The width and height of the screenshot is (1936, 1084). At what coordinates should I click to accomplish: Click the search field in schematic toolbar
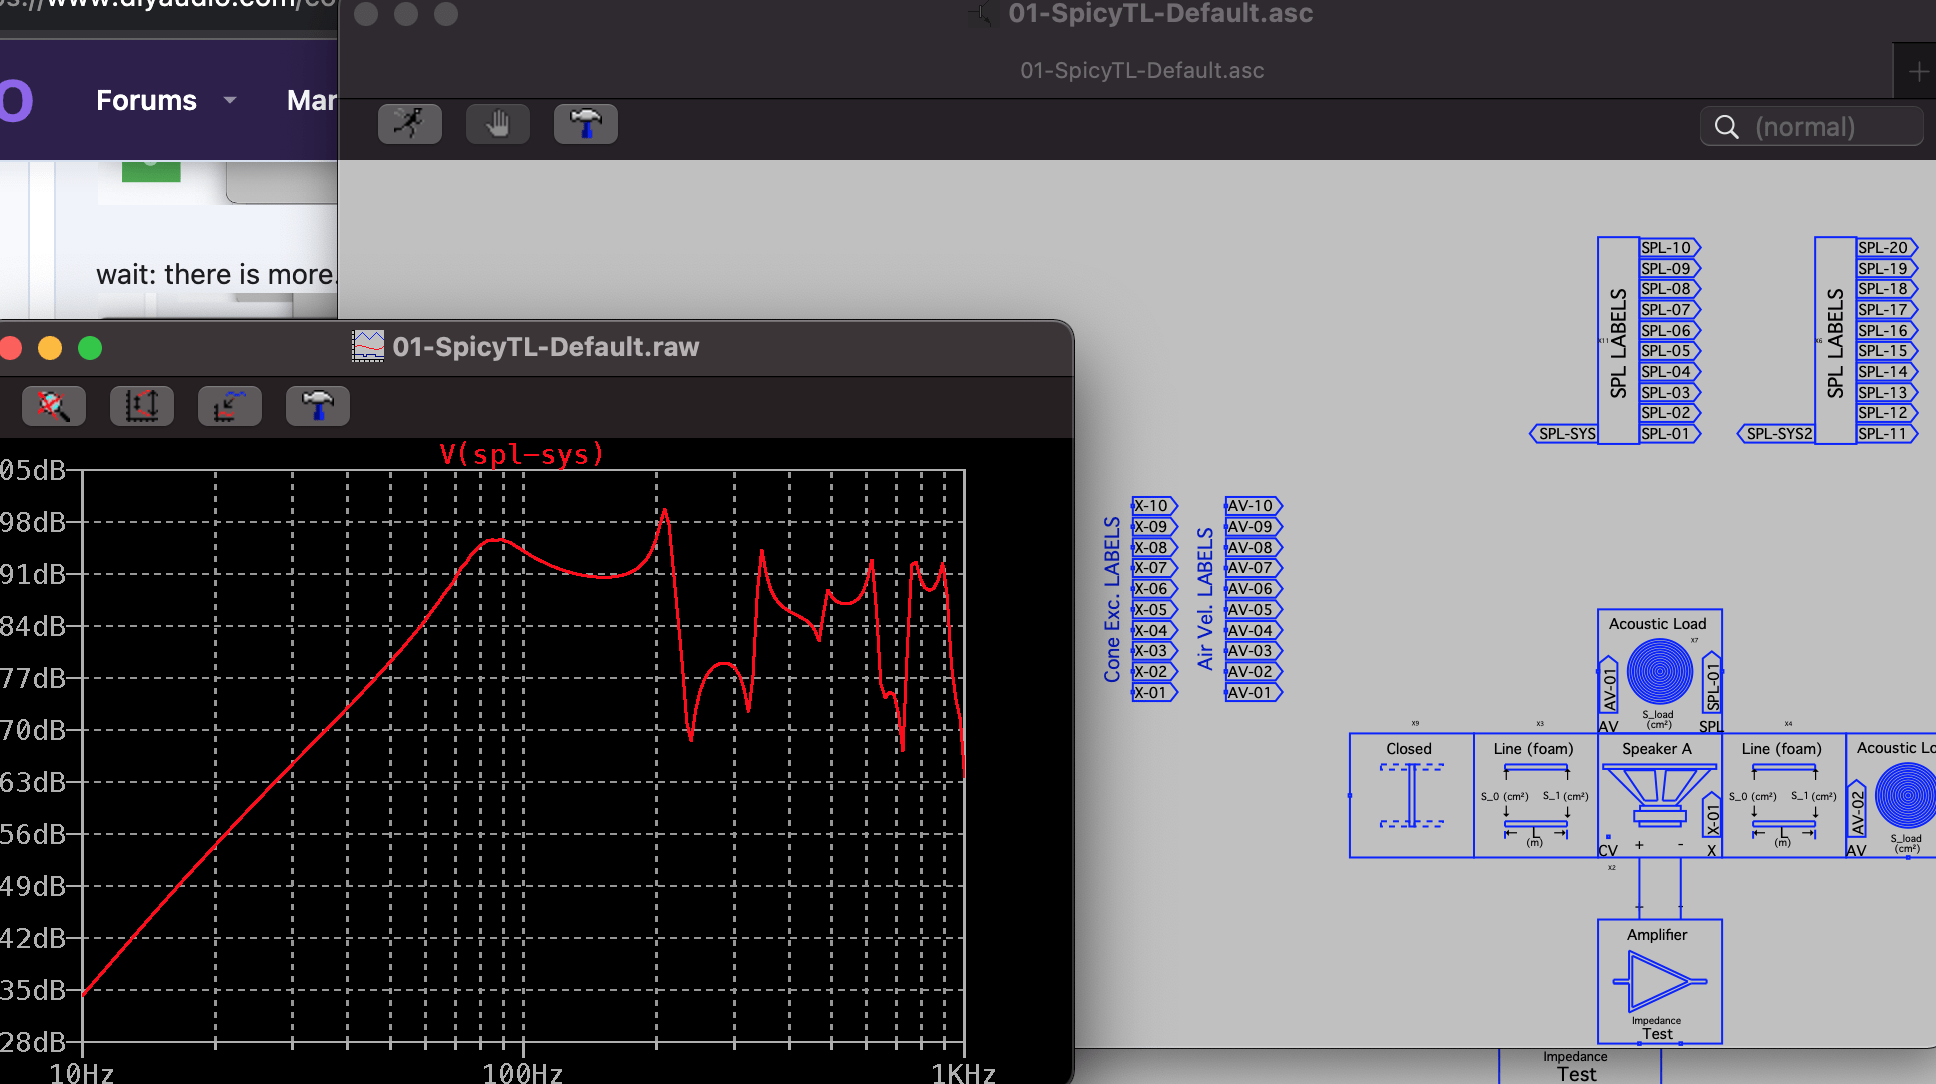click(x=1811, y=127)
